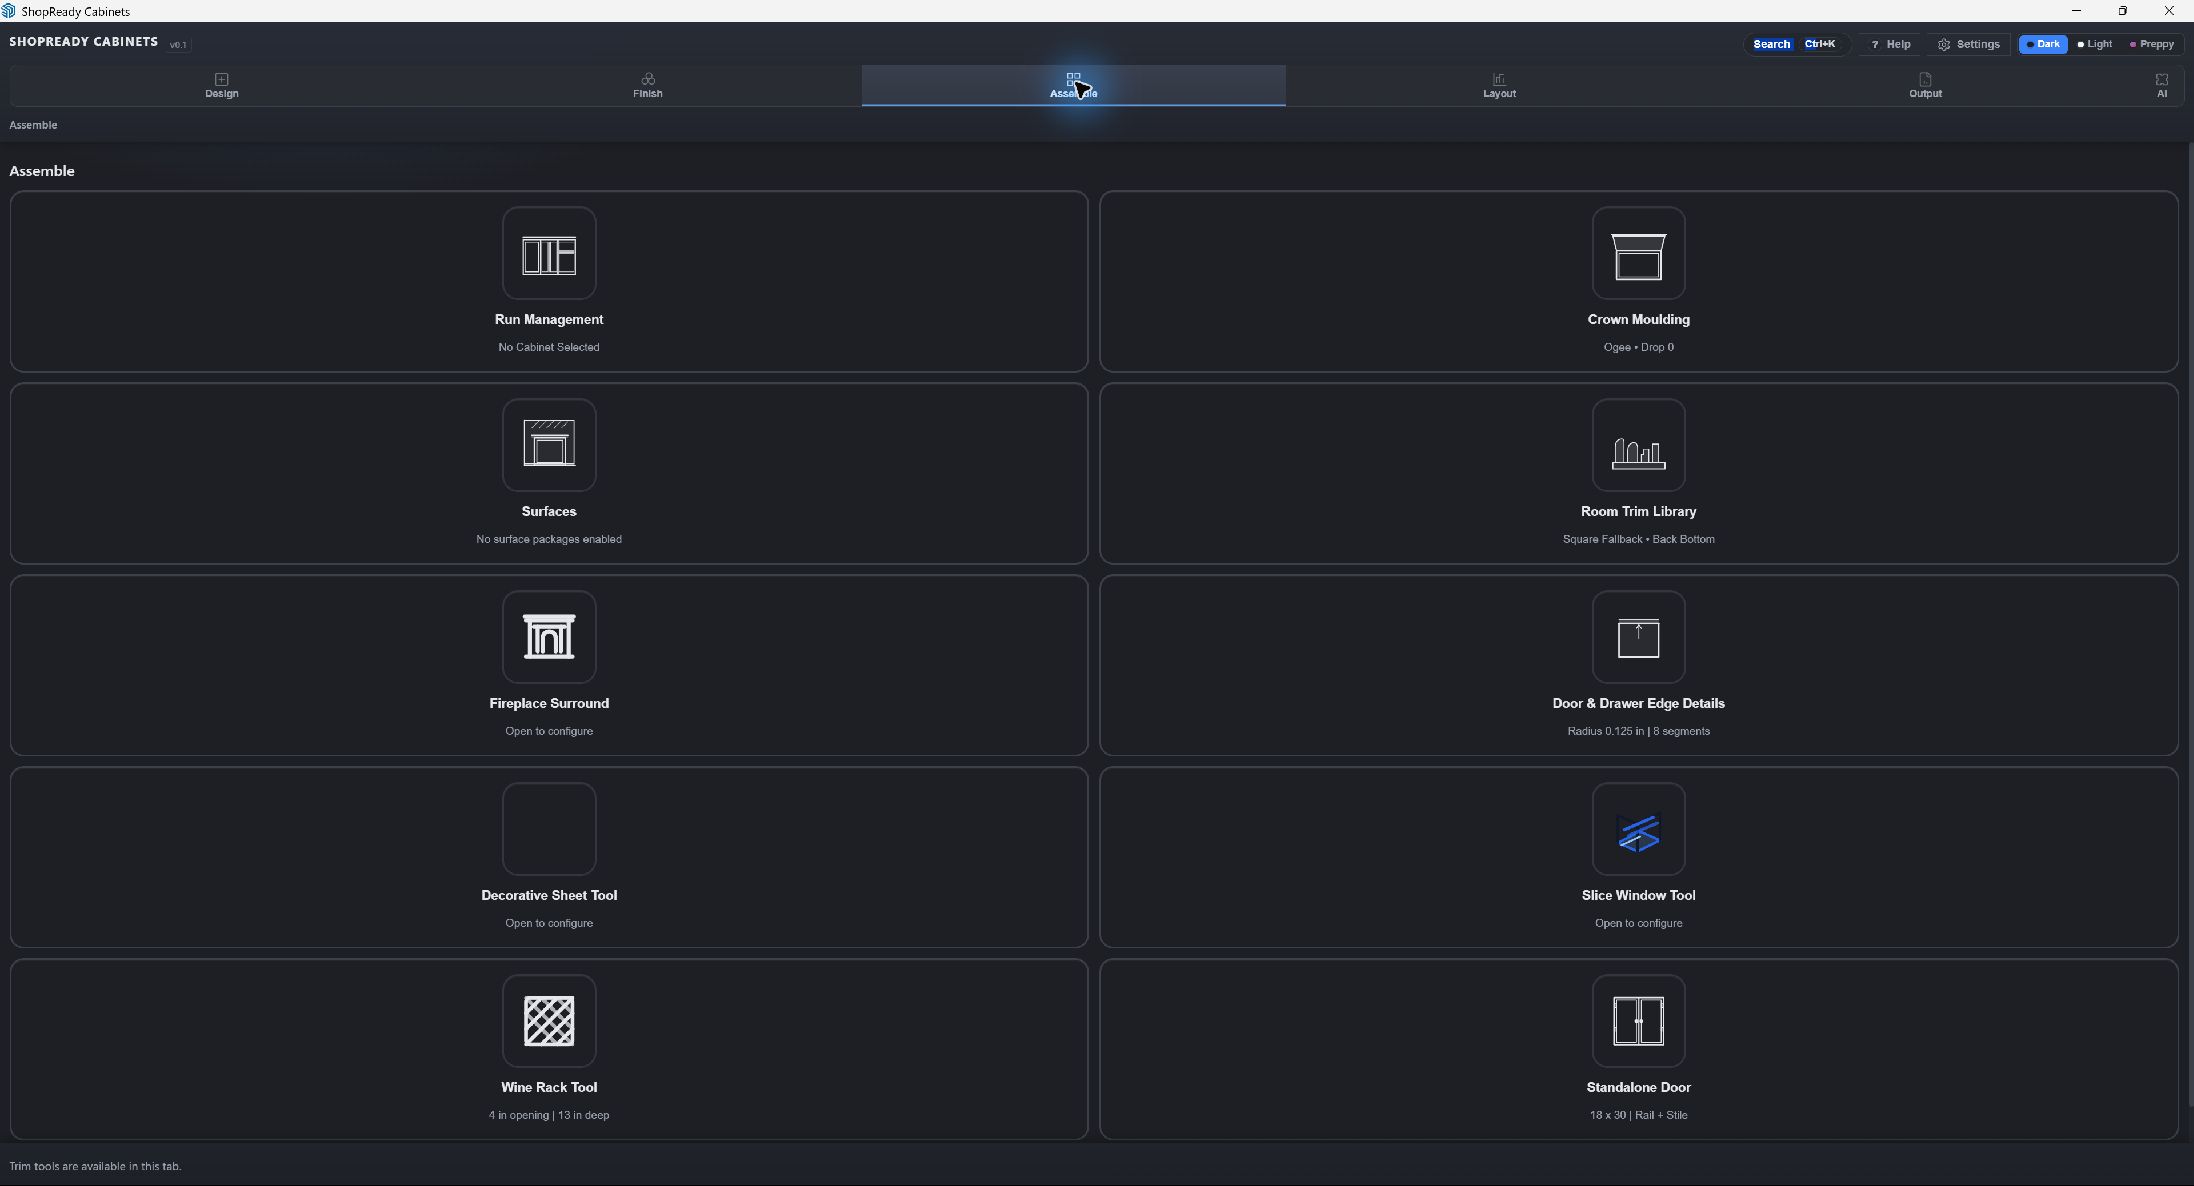Open Door & Drawer Edge Details icon
The height and width of the screenshot is (1186, 2194).
coord(1638,637)
